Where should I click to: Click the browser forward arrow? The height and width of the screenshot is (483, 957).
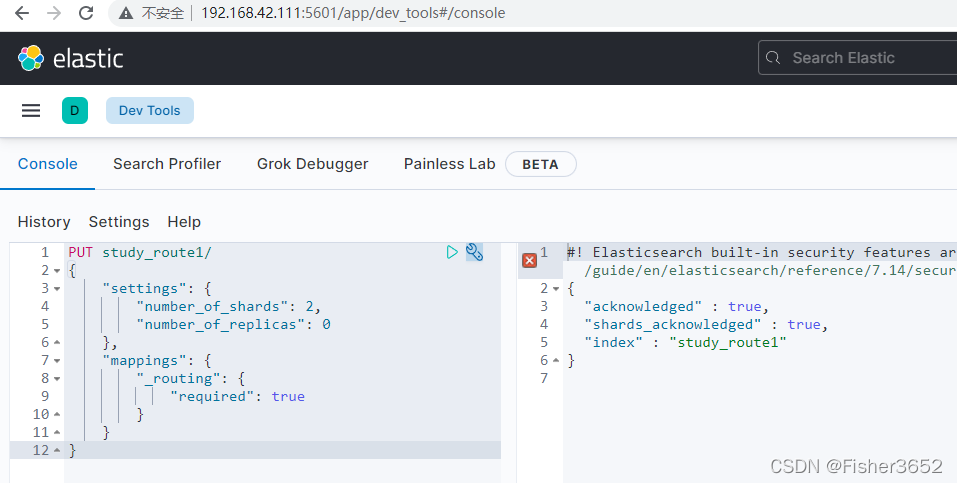click(54, 13)
